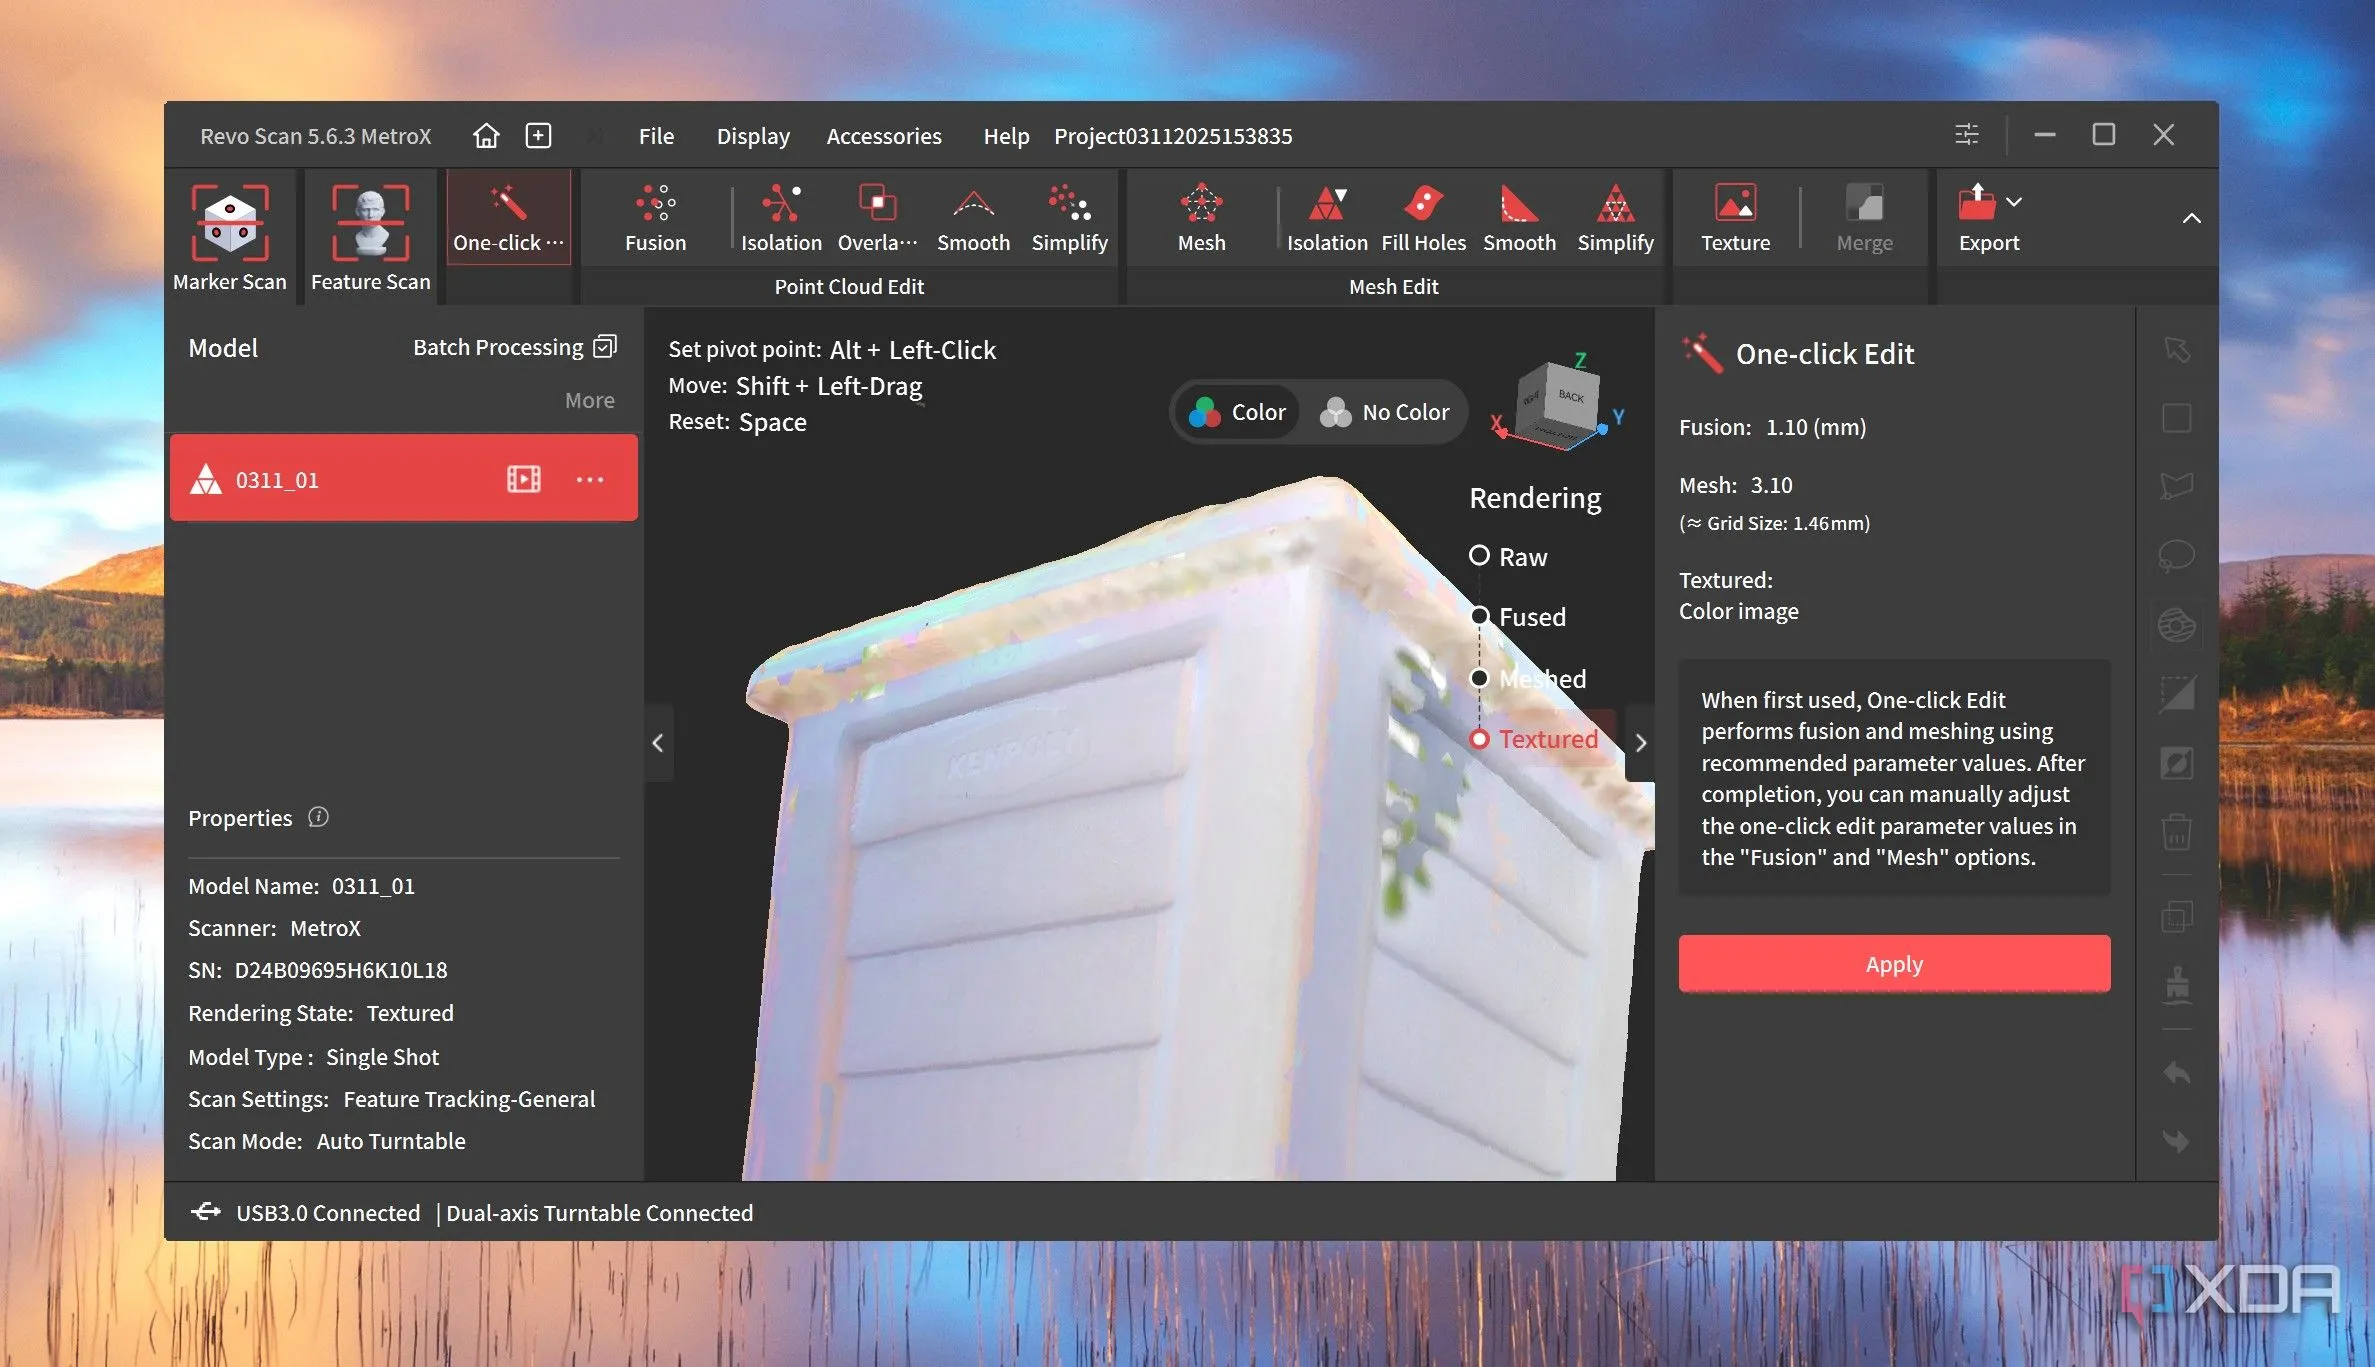Image resolution: width=2375 pixels, height=1367 pixels.
Task: Open 0311_01 model options menu
Action: [x=590, y=479]
